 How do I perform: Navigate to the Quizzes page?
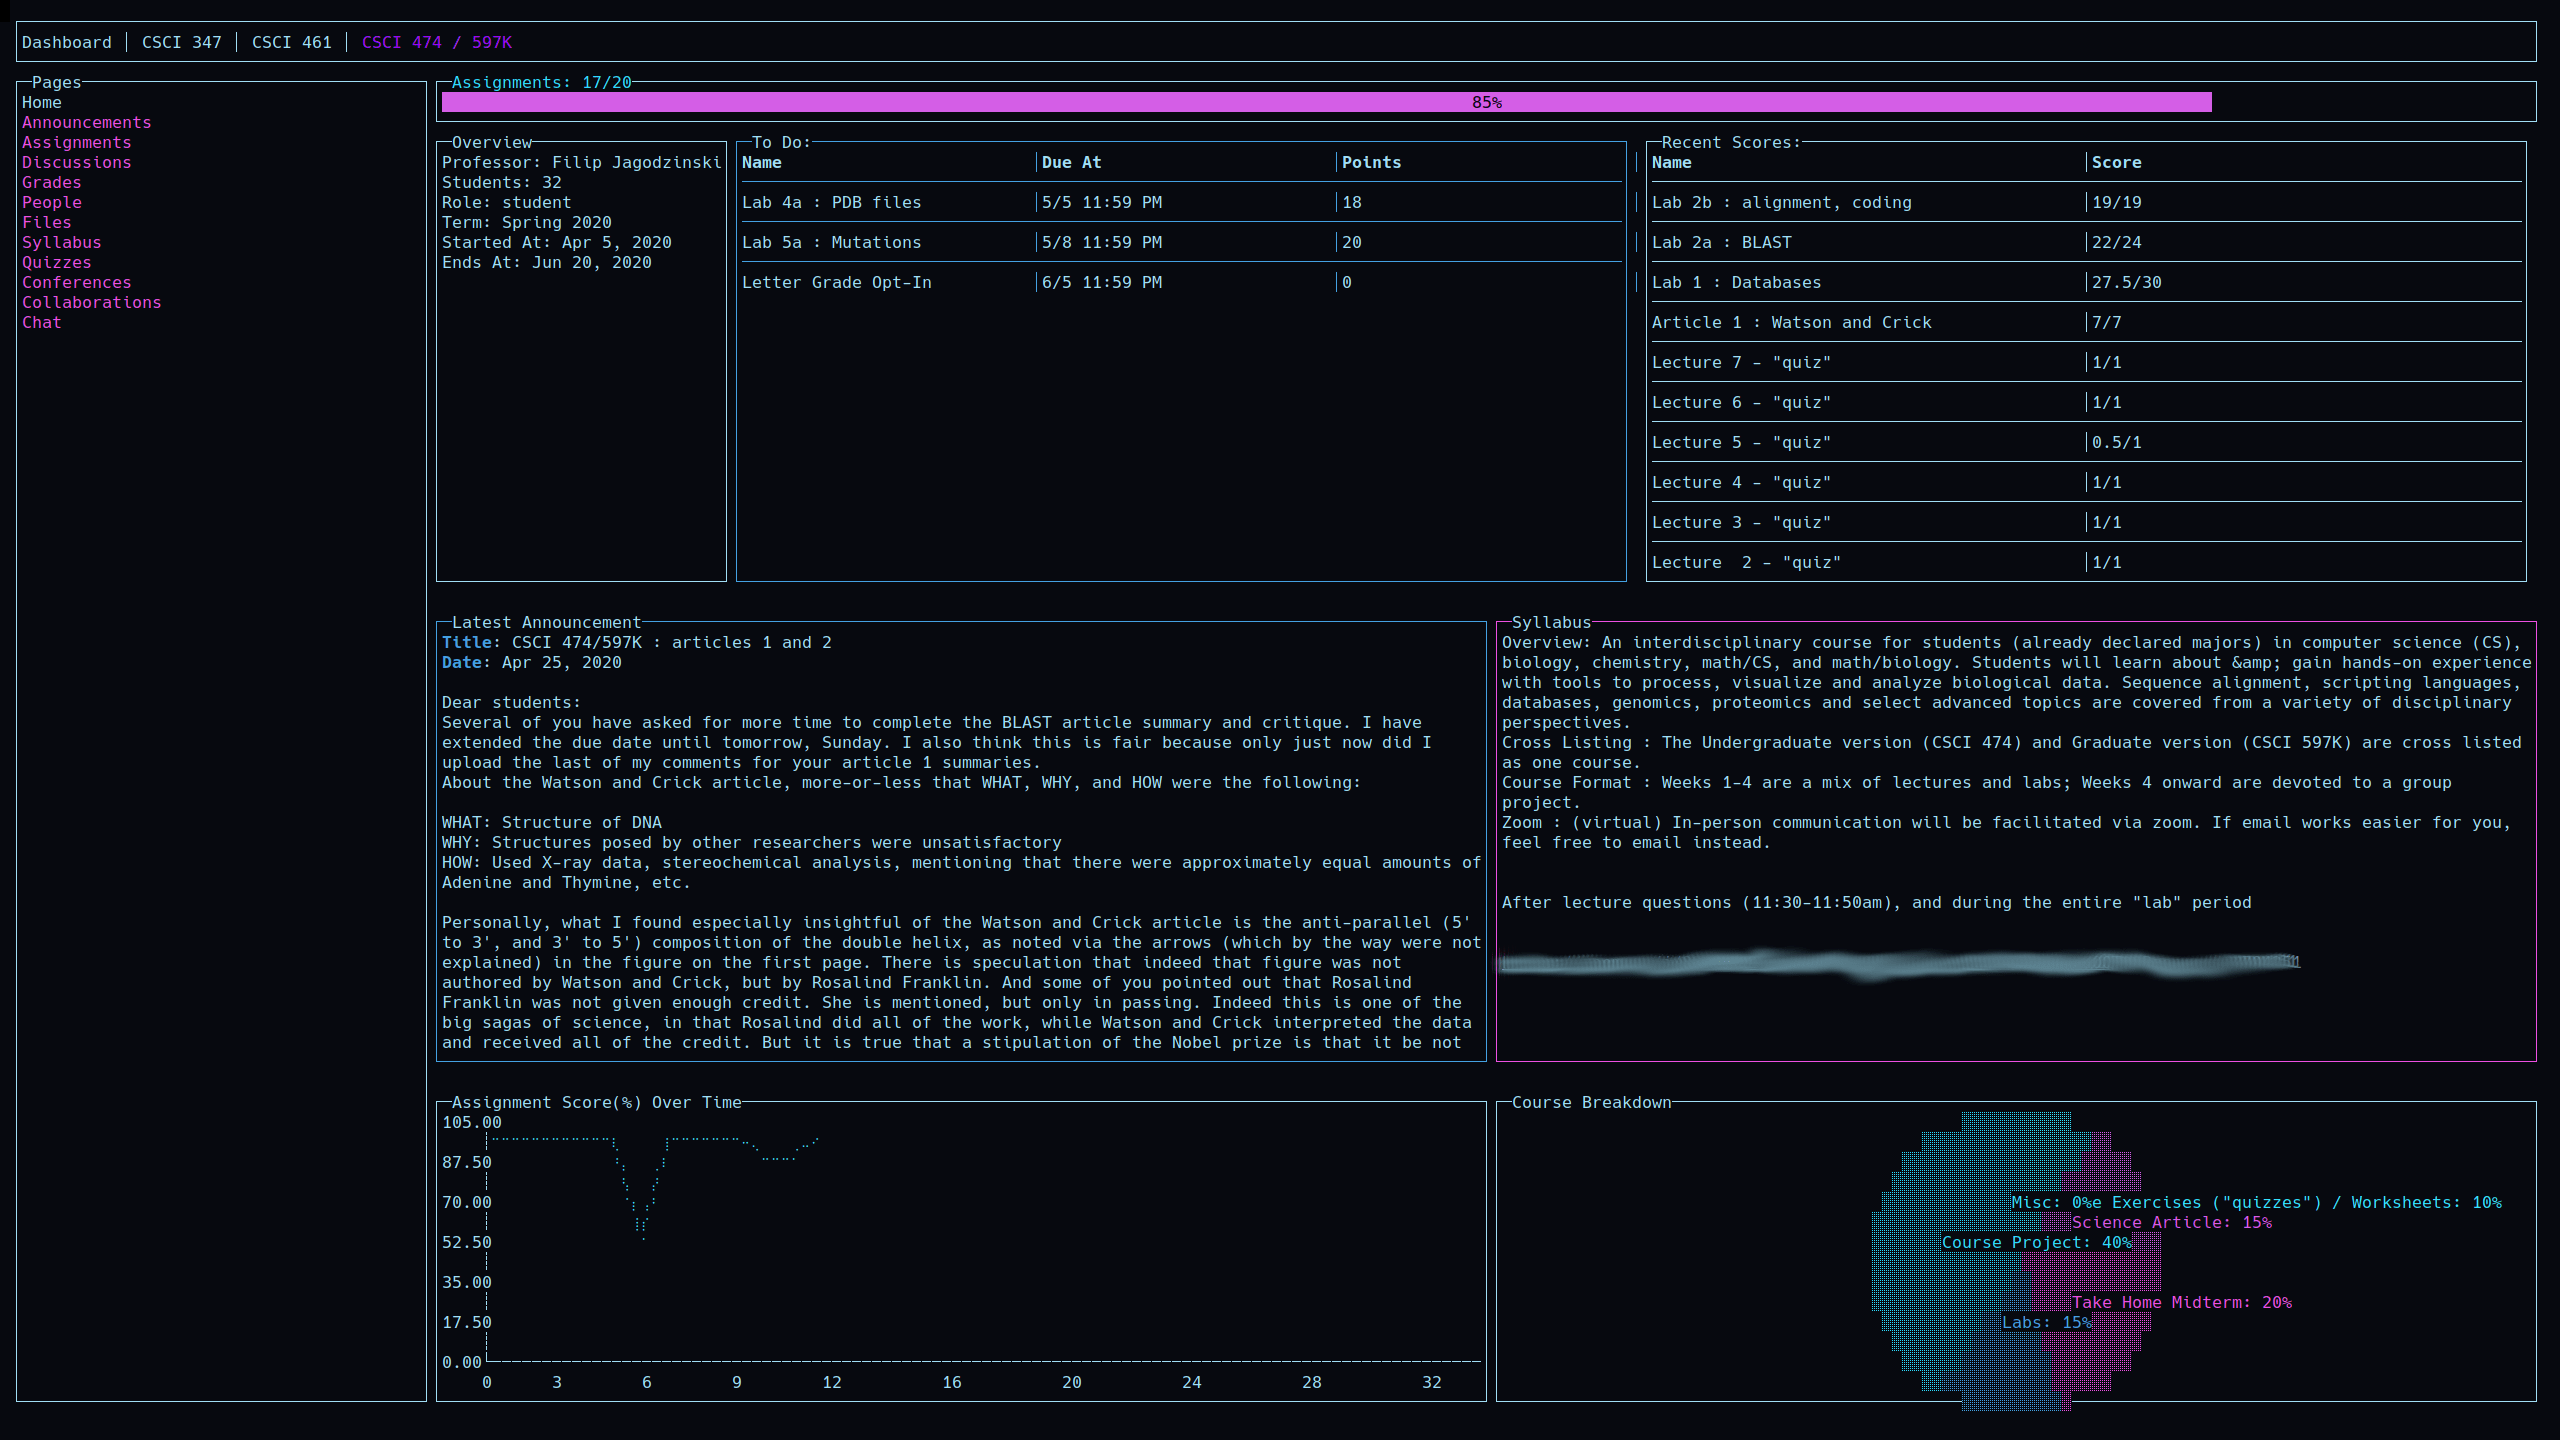57,262
